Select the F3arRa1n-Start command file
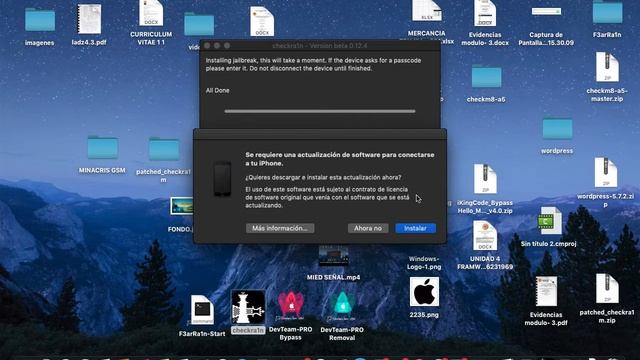Image resolution: width=640 pixels, height=360 pixels. 202,310
